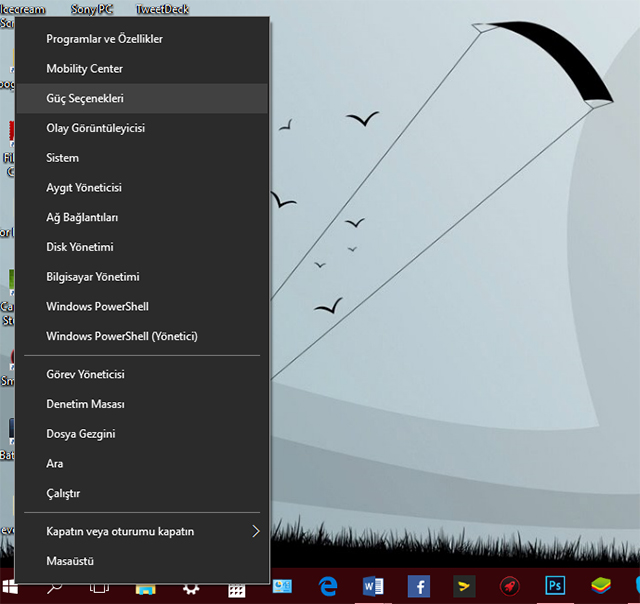Launch the red rocket app on taskbar
This screenshot has width=640, height=604.
[x=510, y=586]
